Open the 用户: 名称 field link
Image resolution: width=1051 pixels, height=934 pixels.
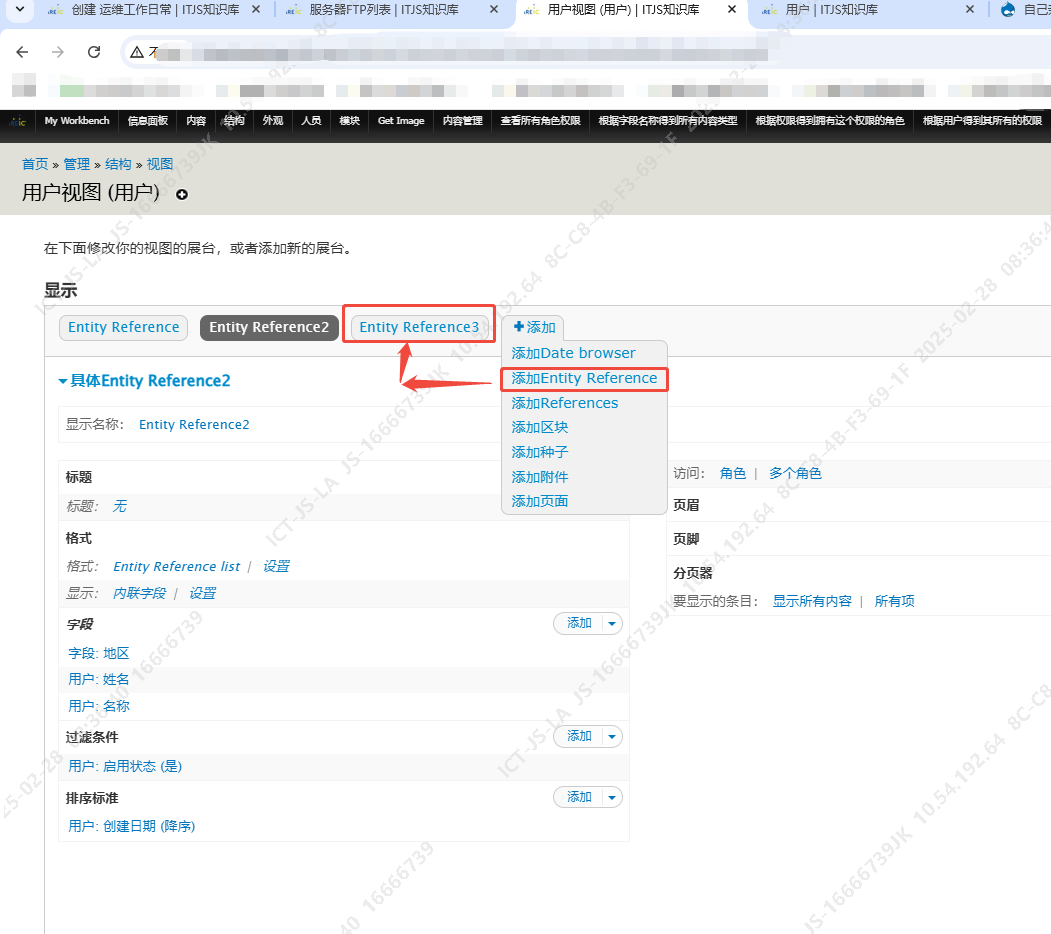coord(99,706)
